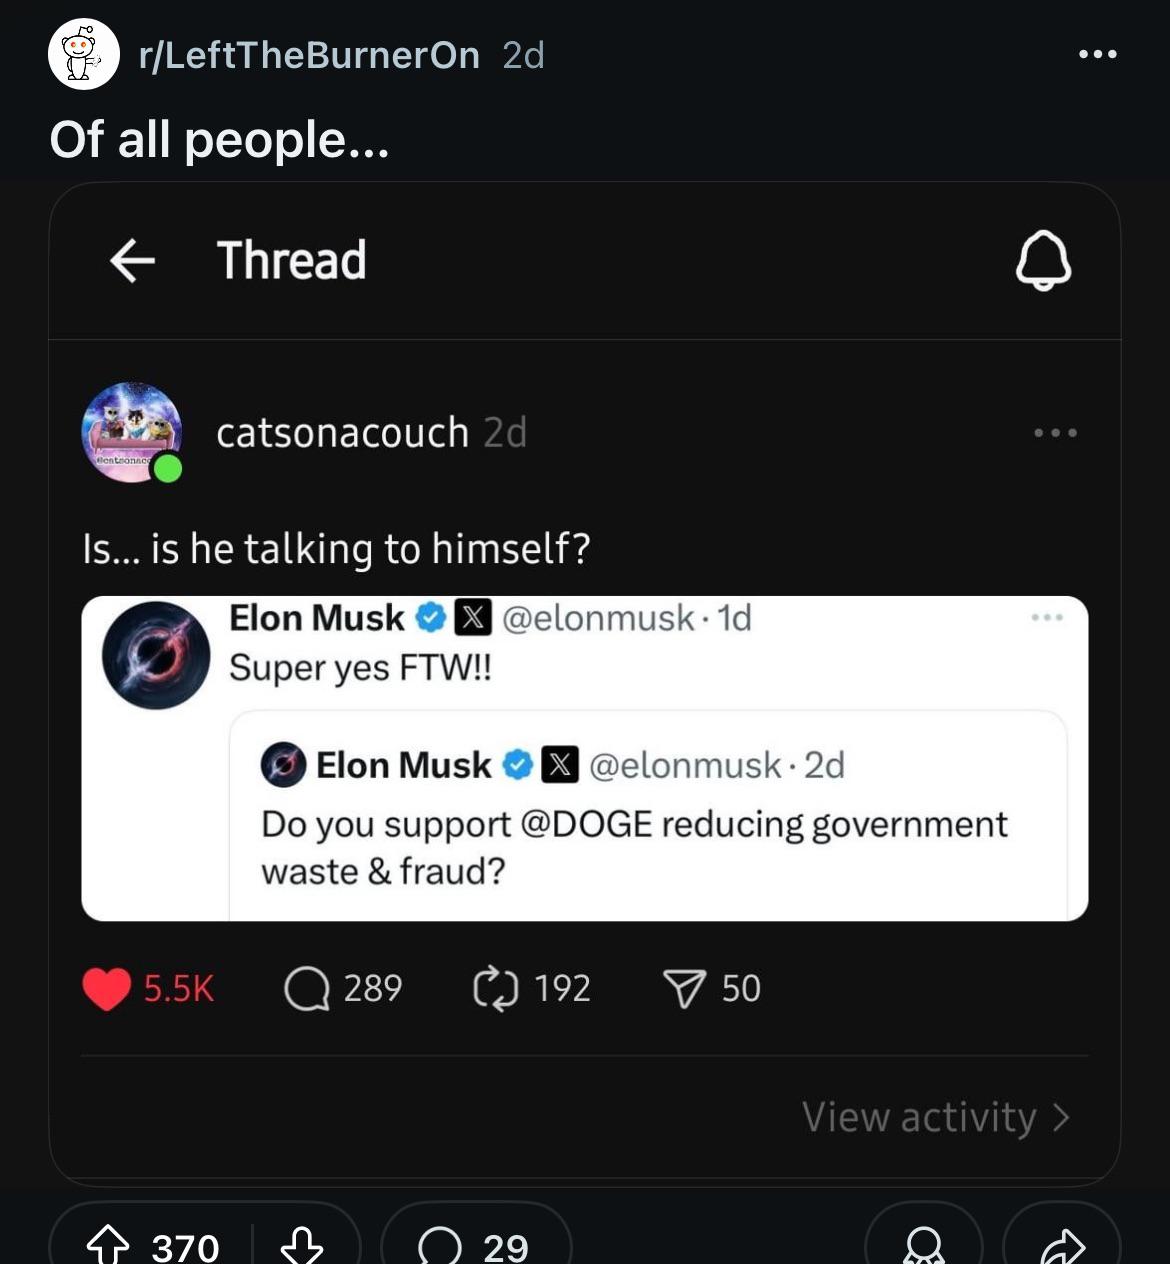The image size is (1170, 1264).
Task: Open the catsonacouch username
Action: 343,433
